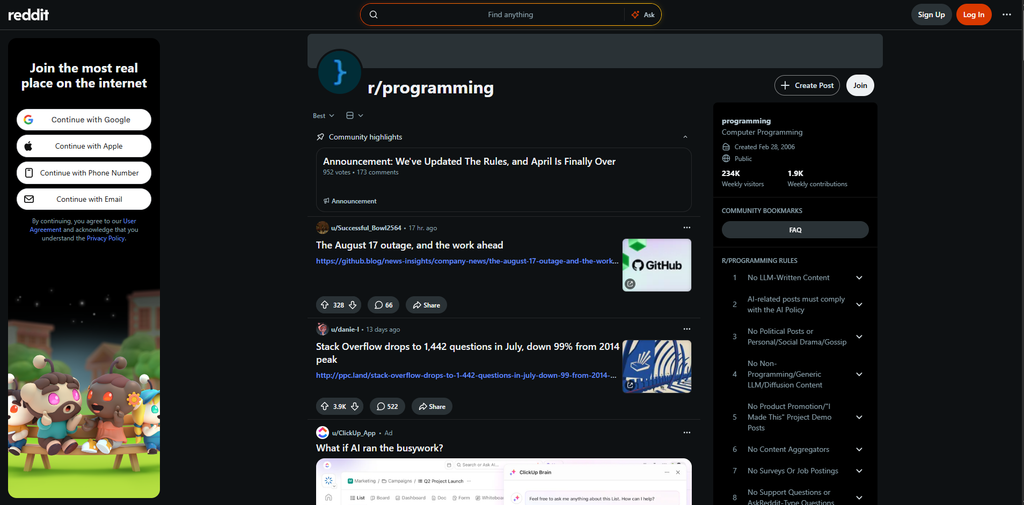Open the top-right more options menu
The height and width of the screenshot is (505, 1024).
pos(1006,14)
